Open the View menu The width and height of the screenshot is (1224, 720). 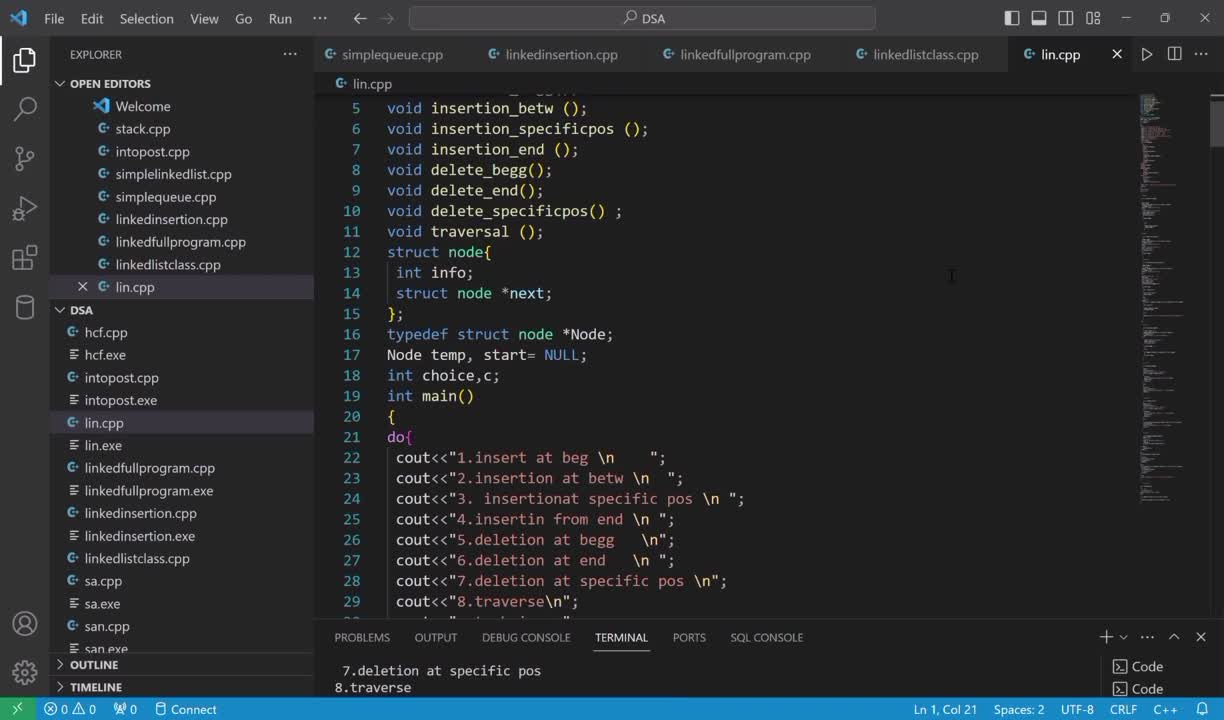coord(204,18)
